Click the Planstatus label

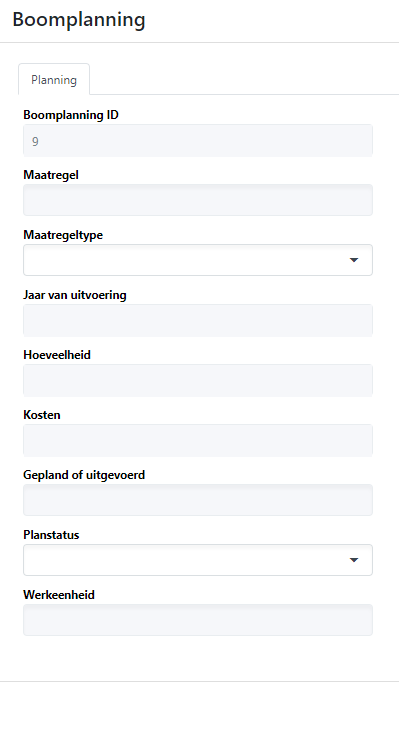click(x=51, y=535)
